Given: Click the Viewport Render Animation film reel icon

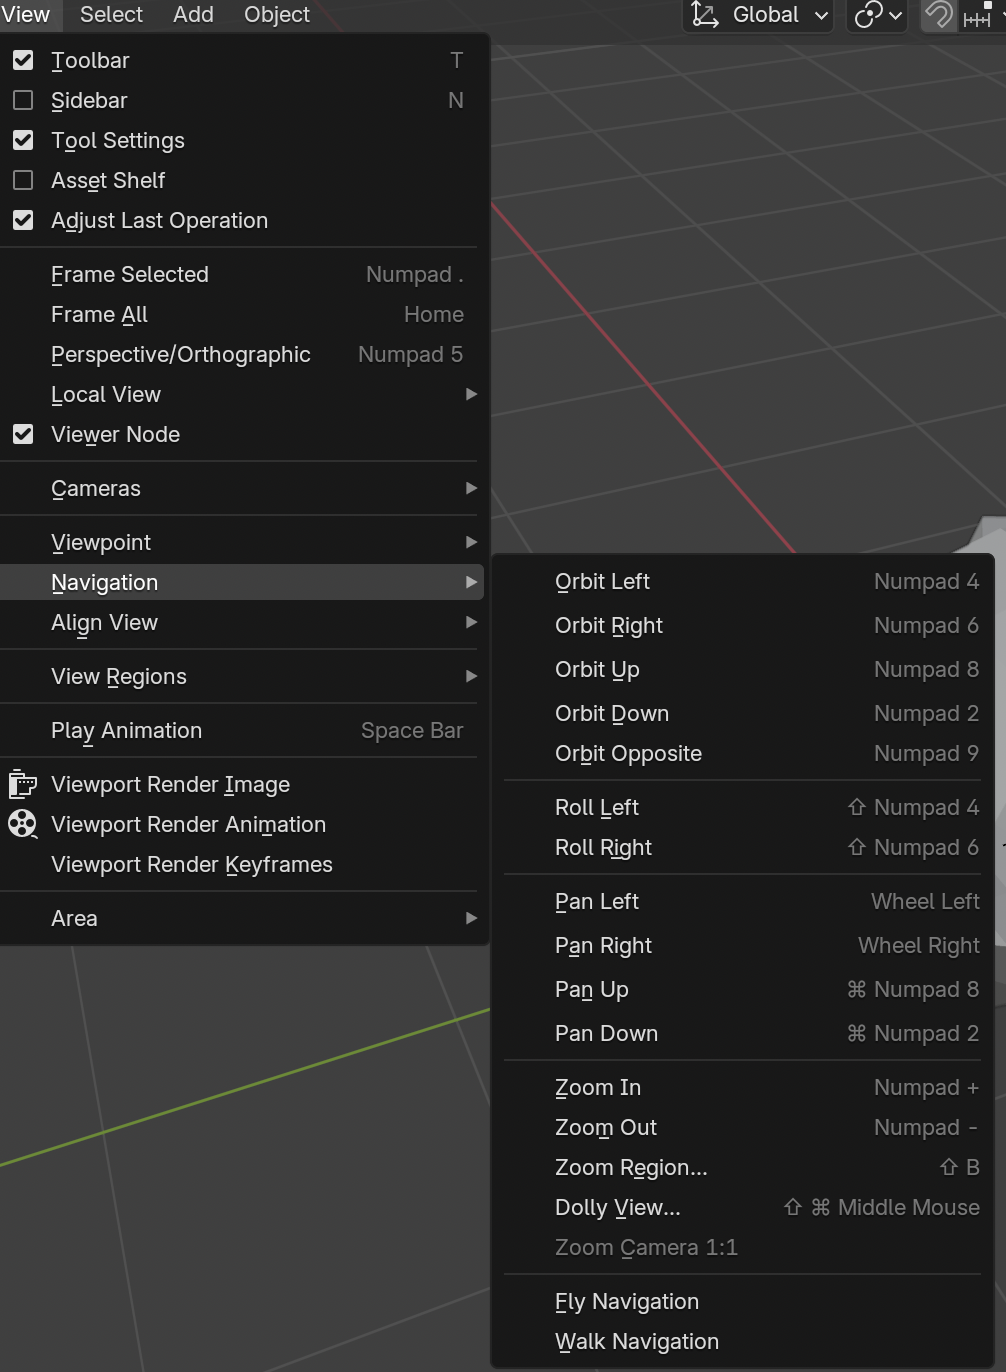Looking at the screenshot, I should 22,824.
